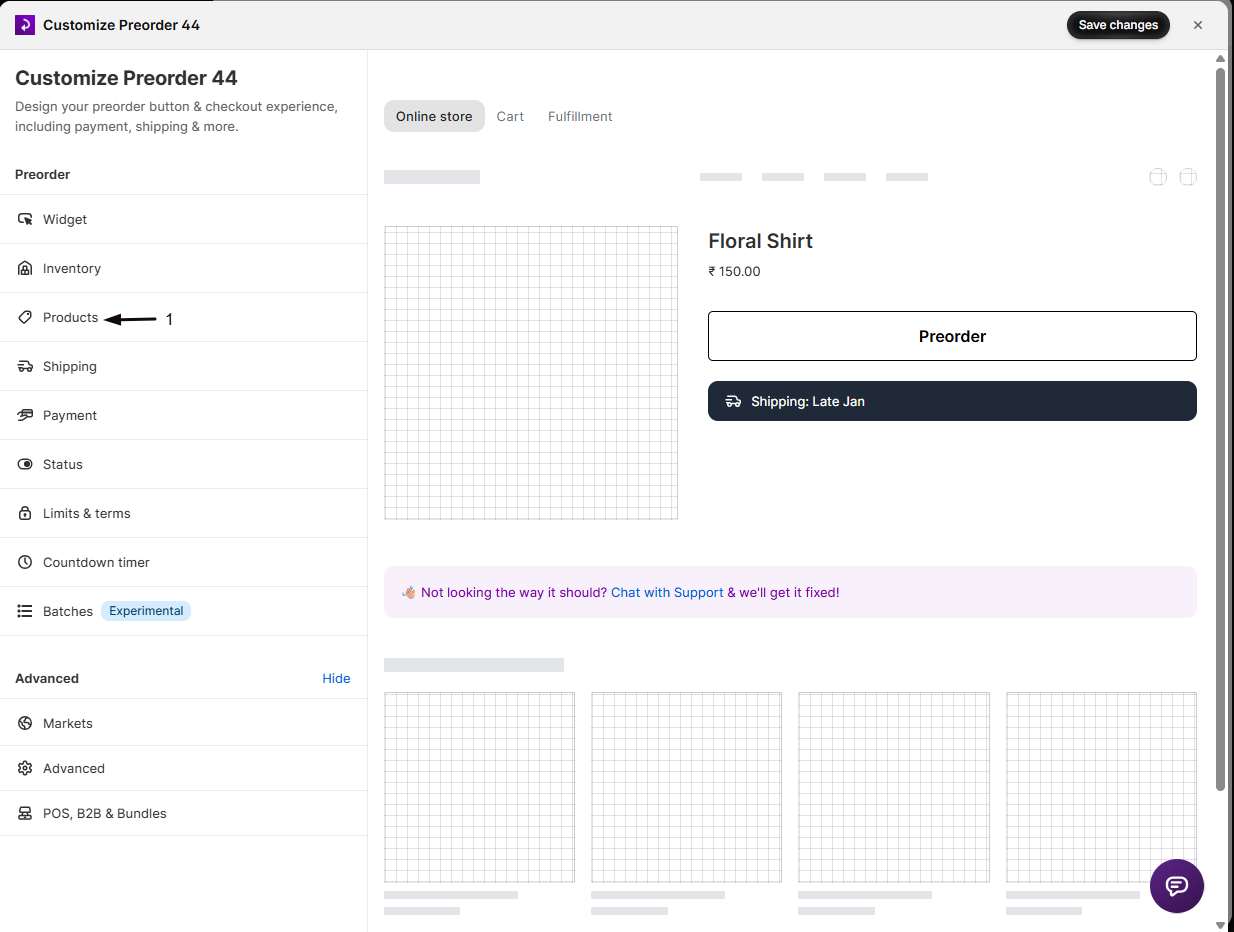Click the ₹ 150.00 price text
Image resolution: width=1234 pixels, height=932 pixels.
click(734, 271)
